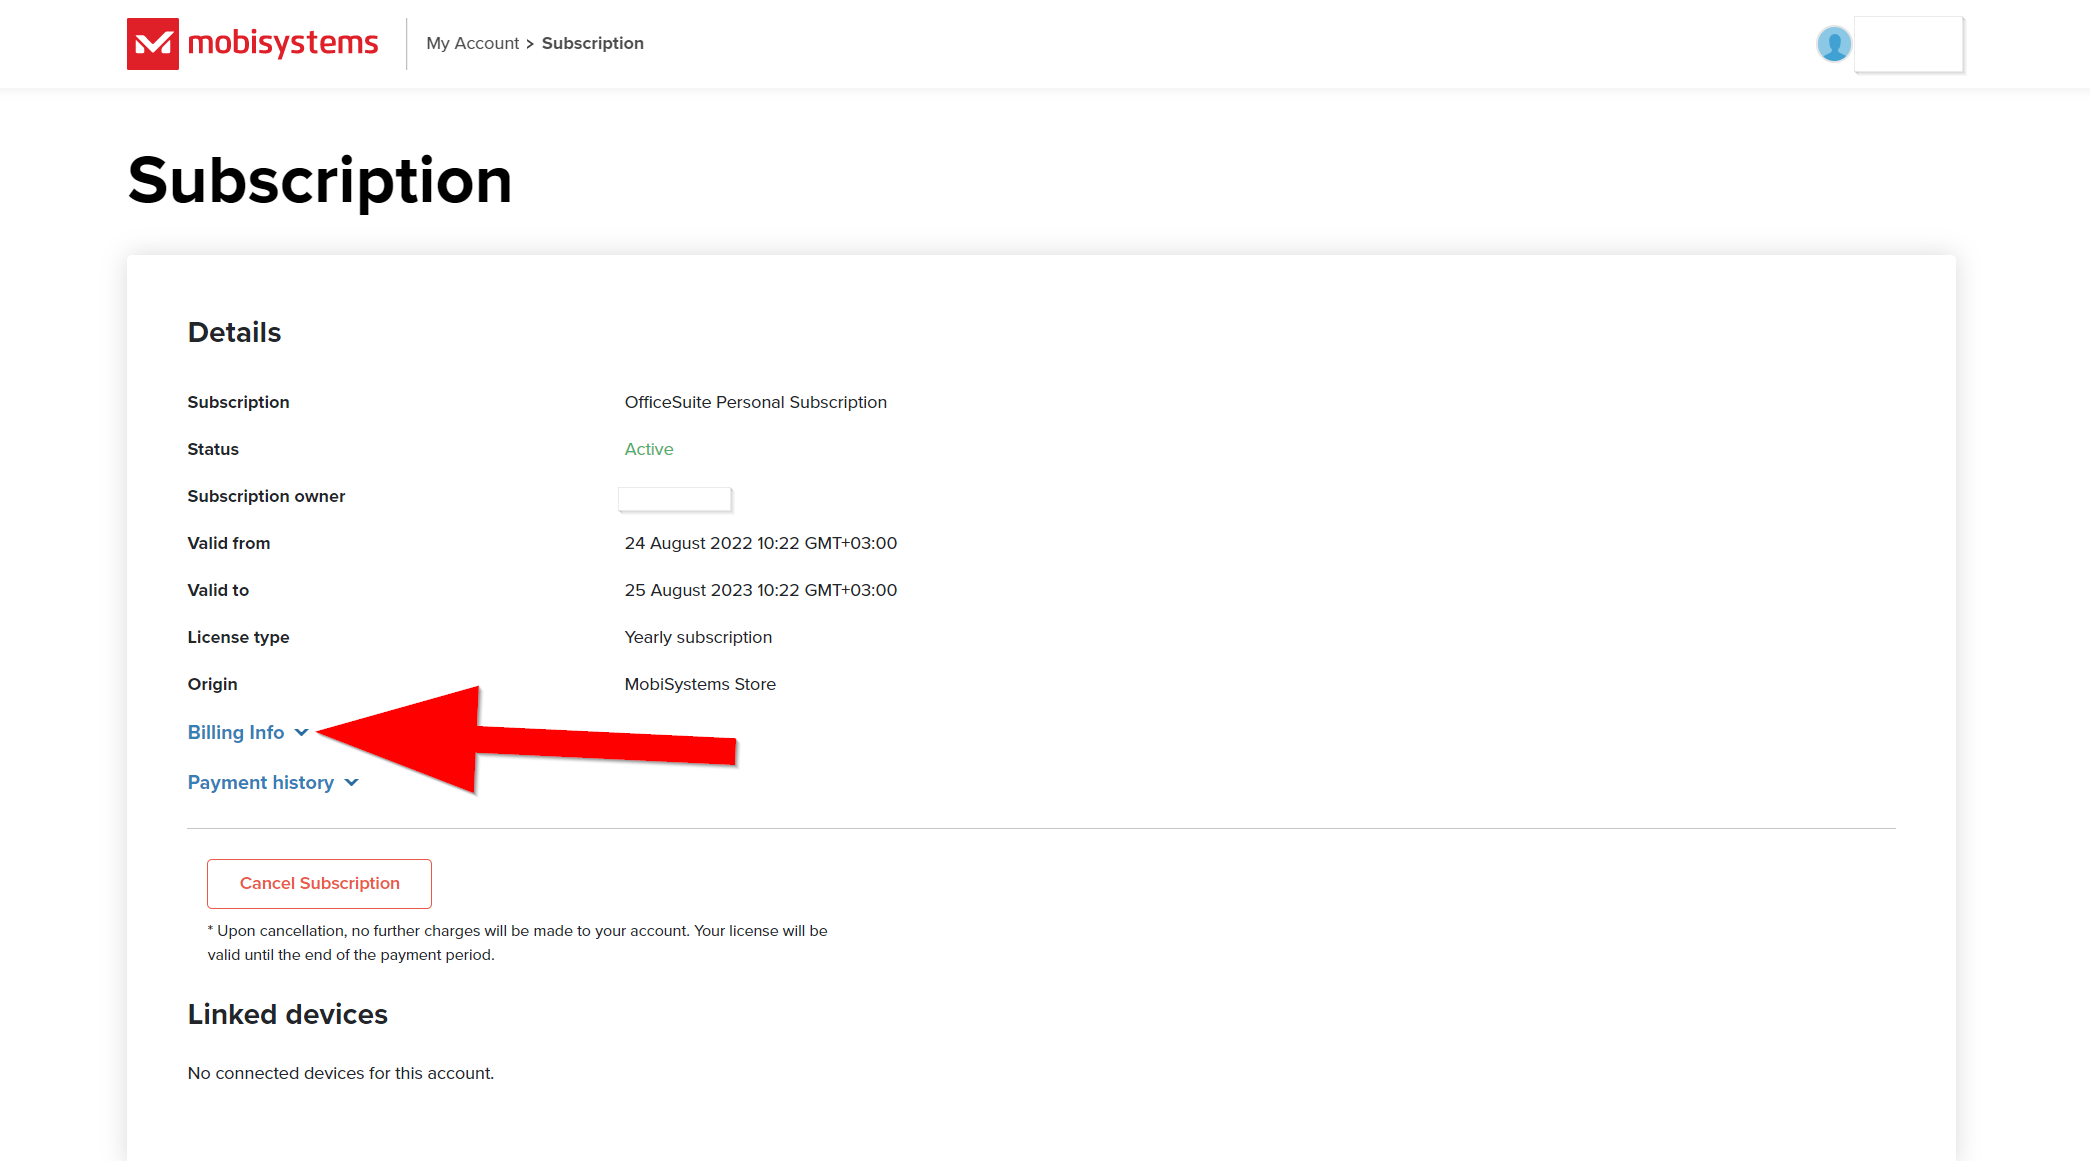The width and height of the screenshot is (2090, 1161).
Task: Open the user profile avatar icon
Action: (1833, 44)
